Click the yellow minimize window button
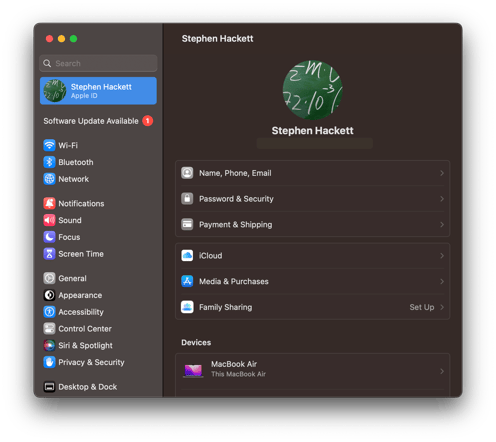Screen dimensions: 496x442 [61, 39]
